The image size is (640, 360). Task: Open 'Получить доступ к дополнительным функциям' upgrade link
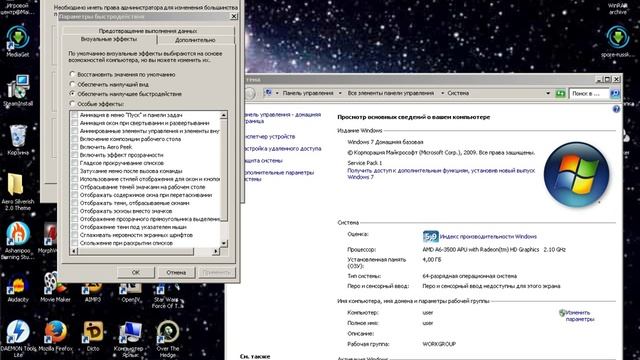441,174
